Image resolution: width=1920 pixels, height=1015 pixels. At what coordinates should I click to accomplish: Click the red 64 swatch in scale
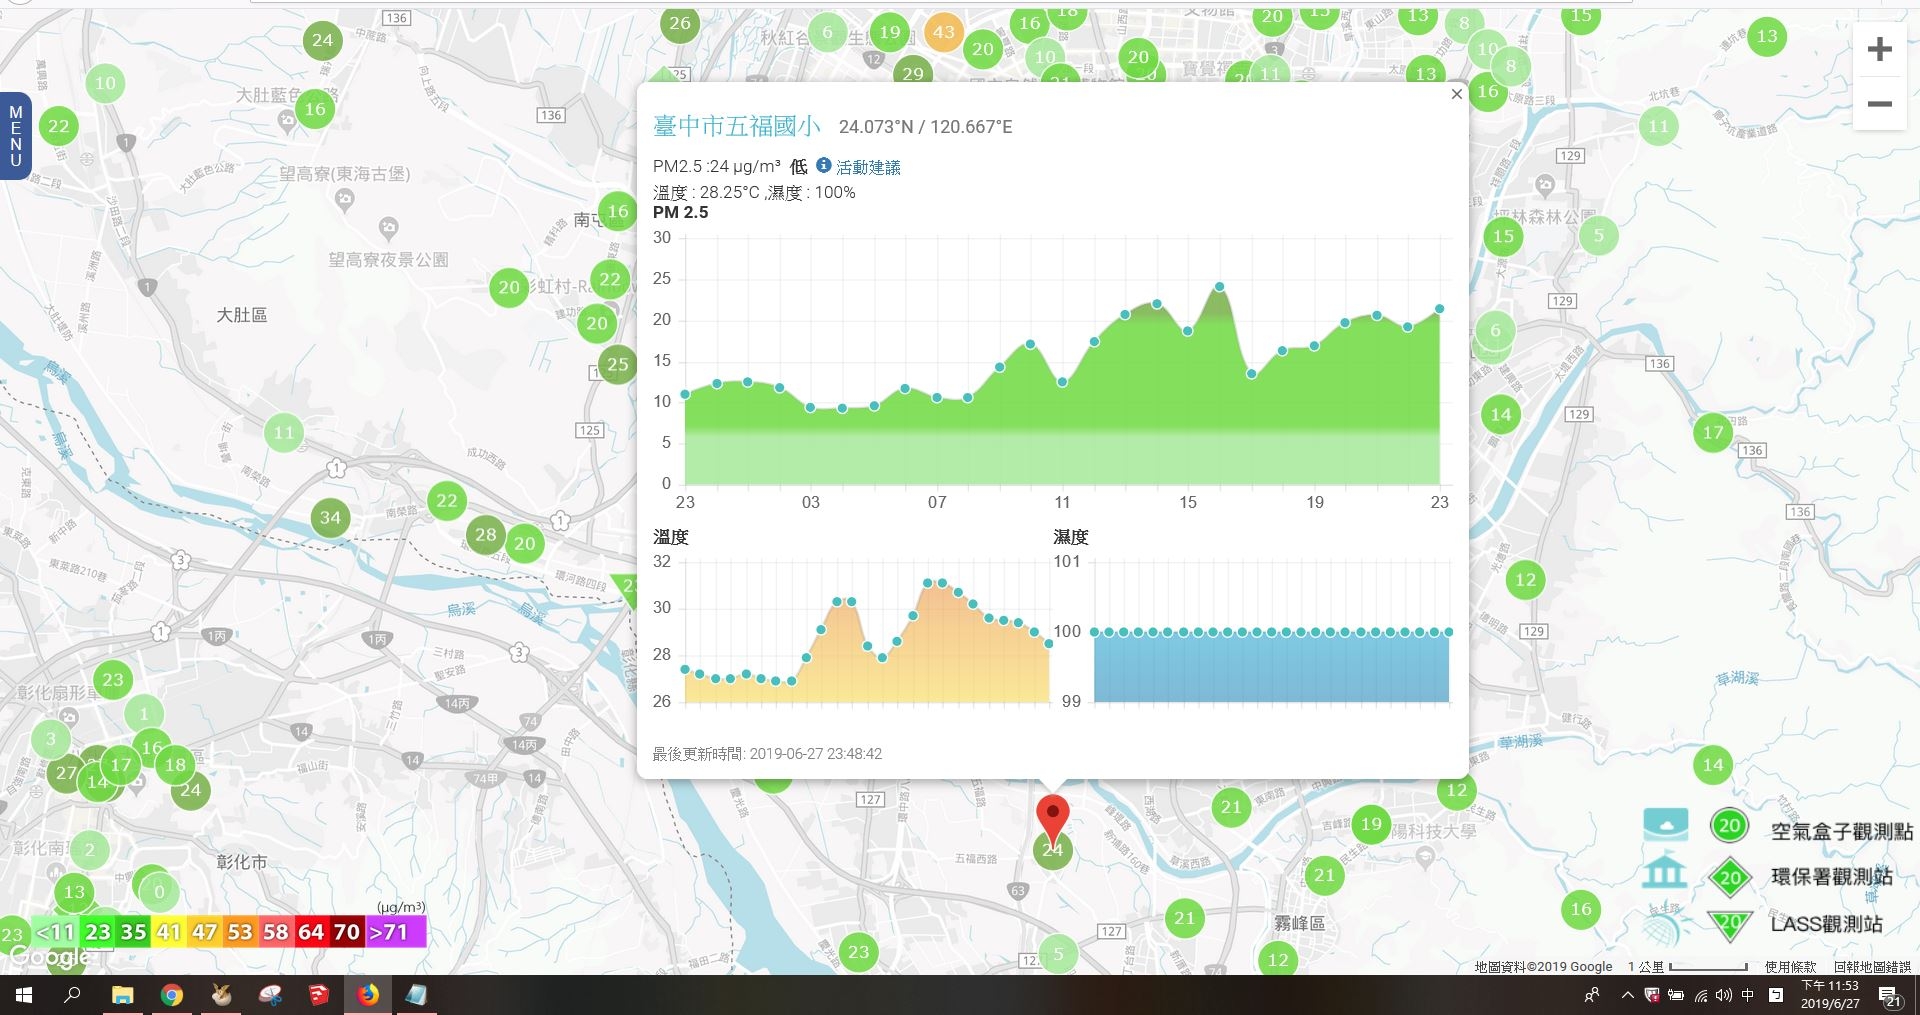pos(311,932)
